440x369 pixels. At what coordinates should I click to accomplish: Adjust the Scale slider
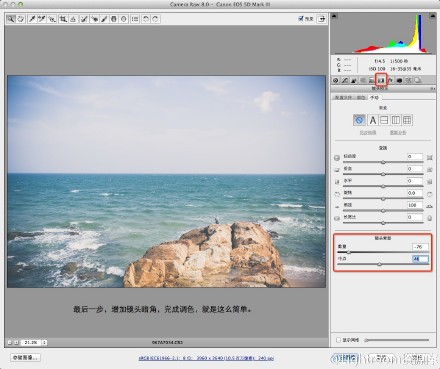pos(383,211)
